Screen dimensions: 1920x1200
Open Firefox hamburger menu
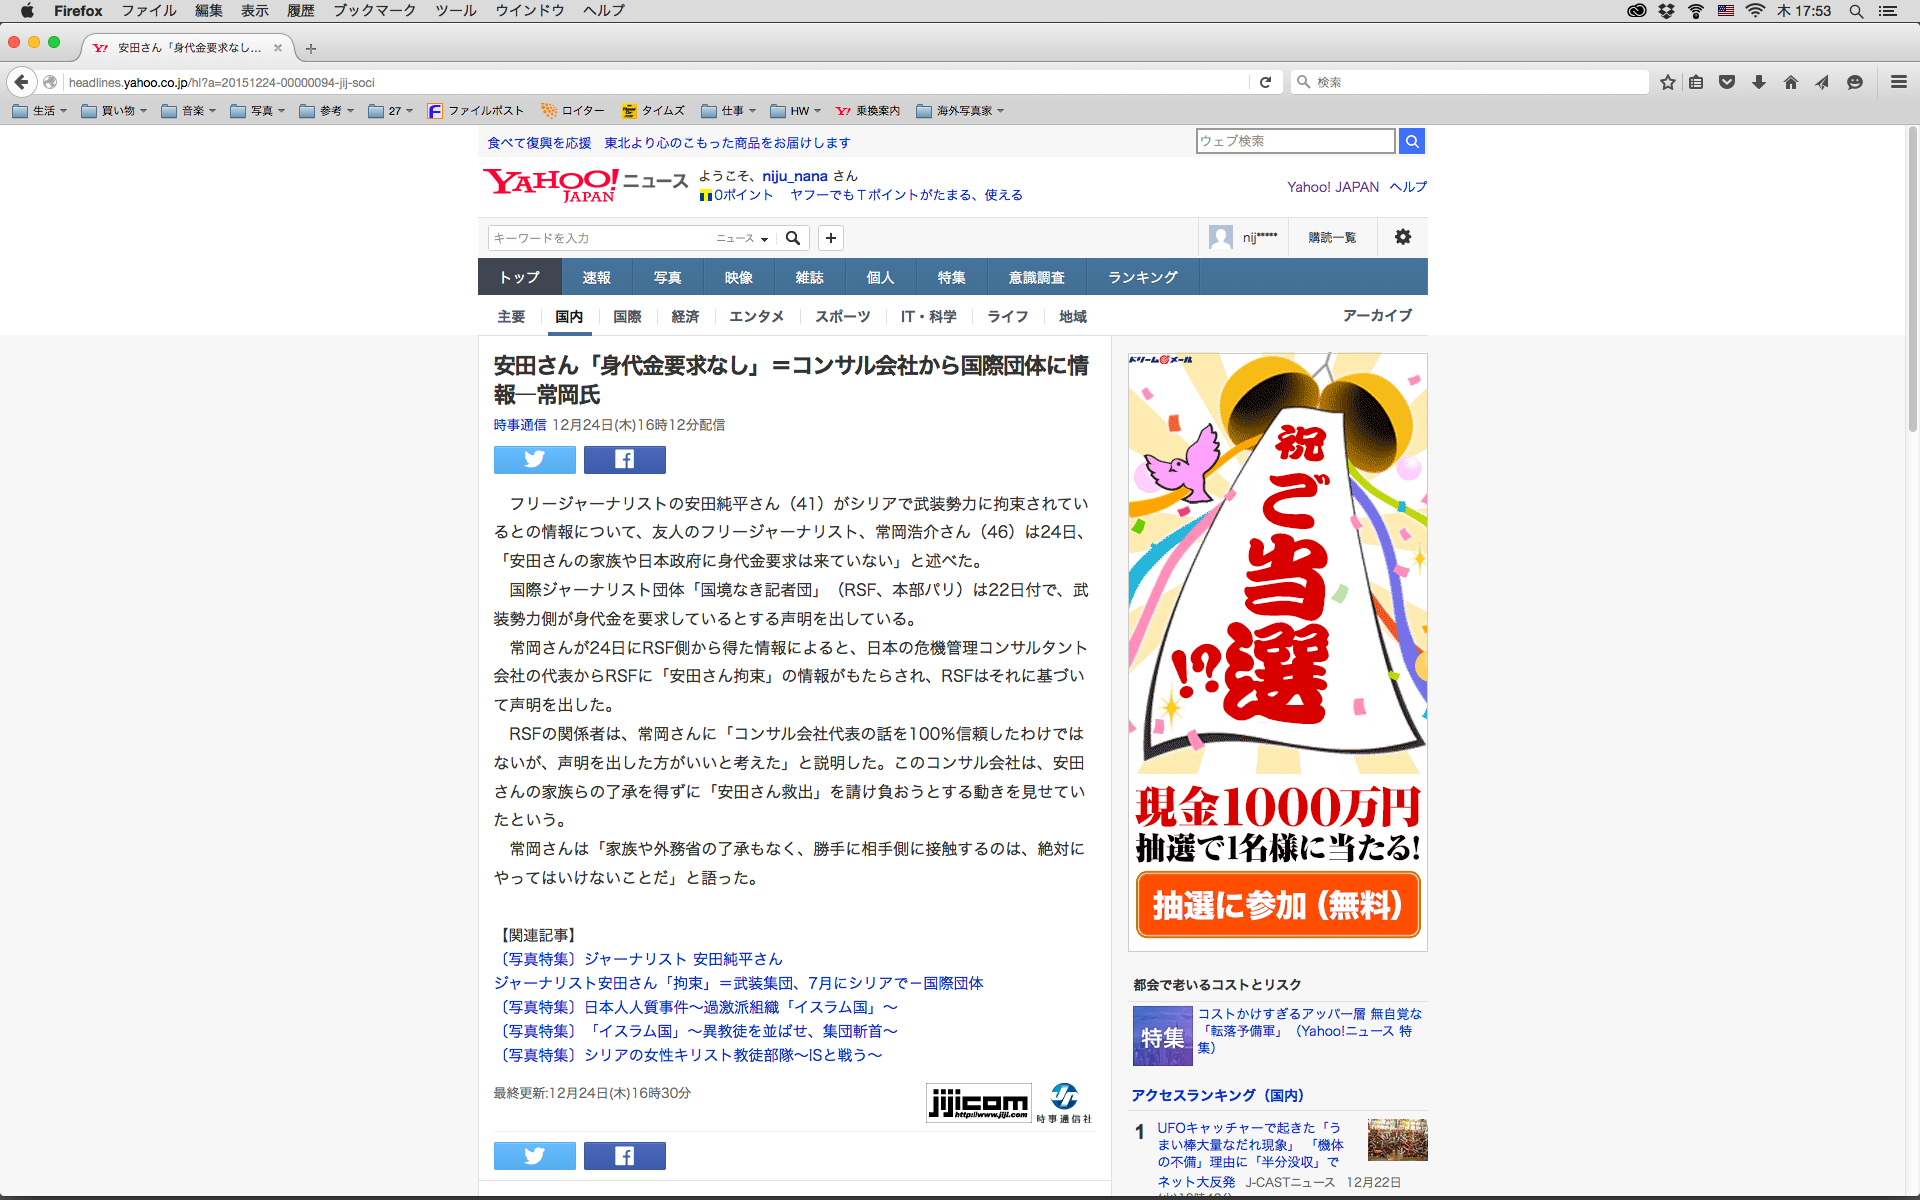(1898, 82)
